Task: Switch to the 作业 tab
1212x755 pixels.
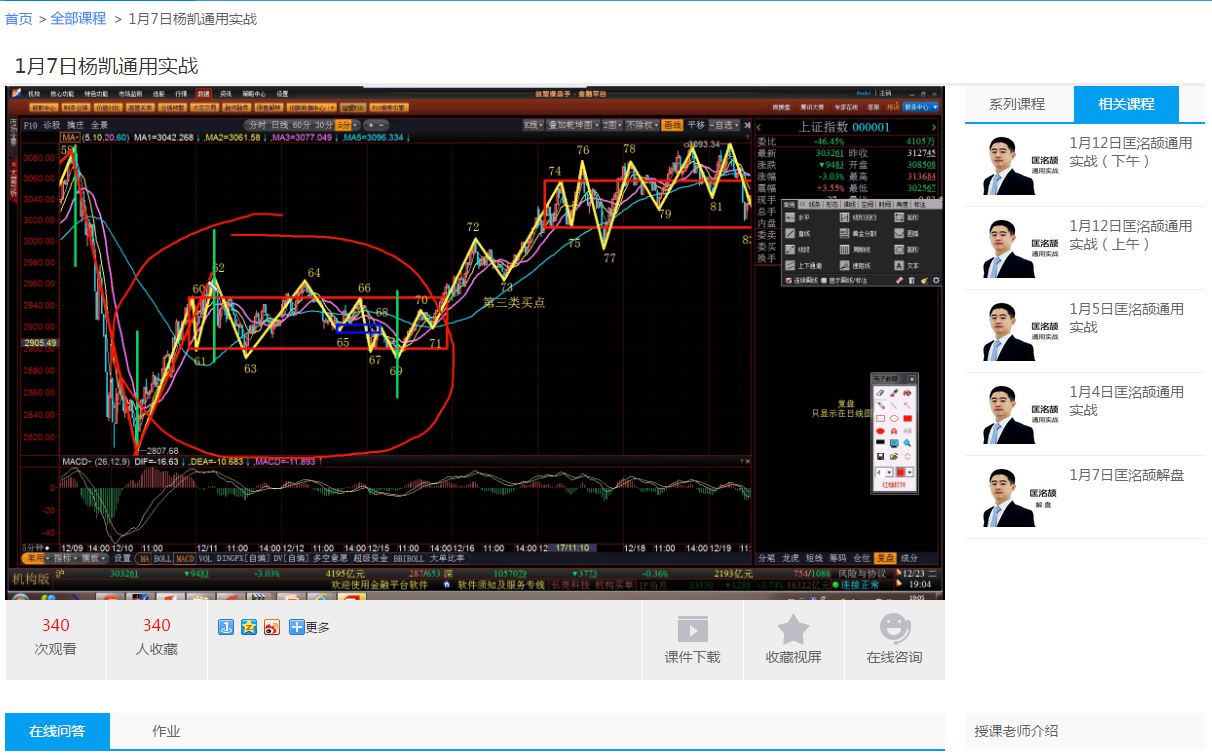Action: (x=166, y=731)
